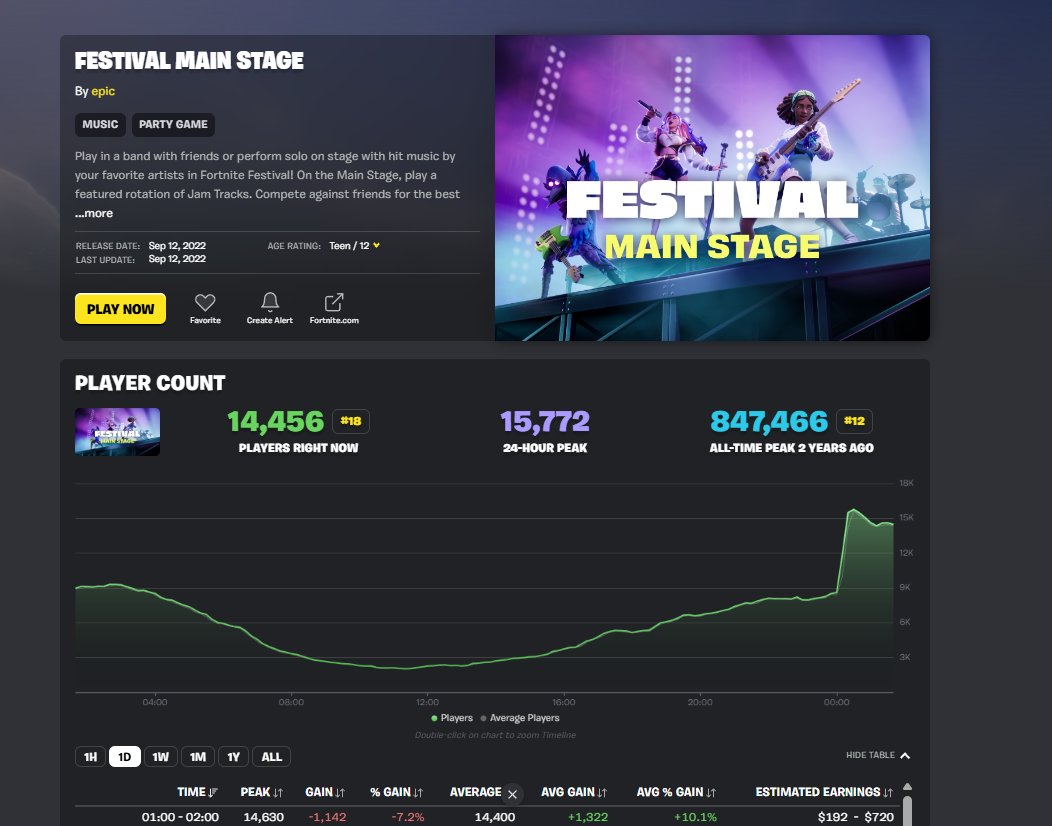Click the Create Alert bell icon
This screenshot has height=826, width=1052.
coord(270,302)
